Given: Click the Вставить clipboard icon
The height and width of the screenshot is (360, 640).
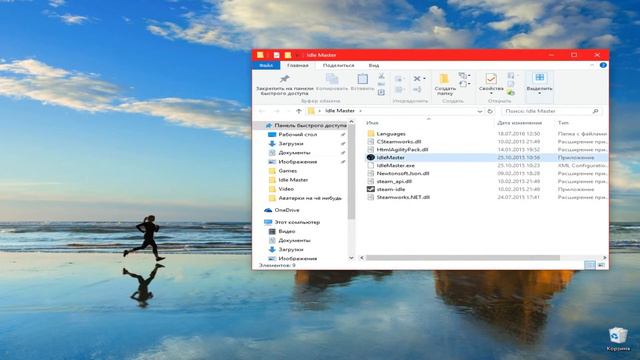Looking at the screenshot, I should click(362, 79).
